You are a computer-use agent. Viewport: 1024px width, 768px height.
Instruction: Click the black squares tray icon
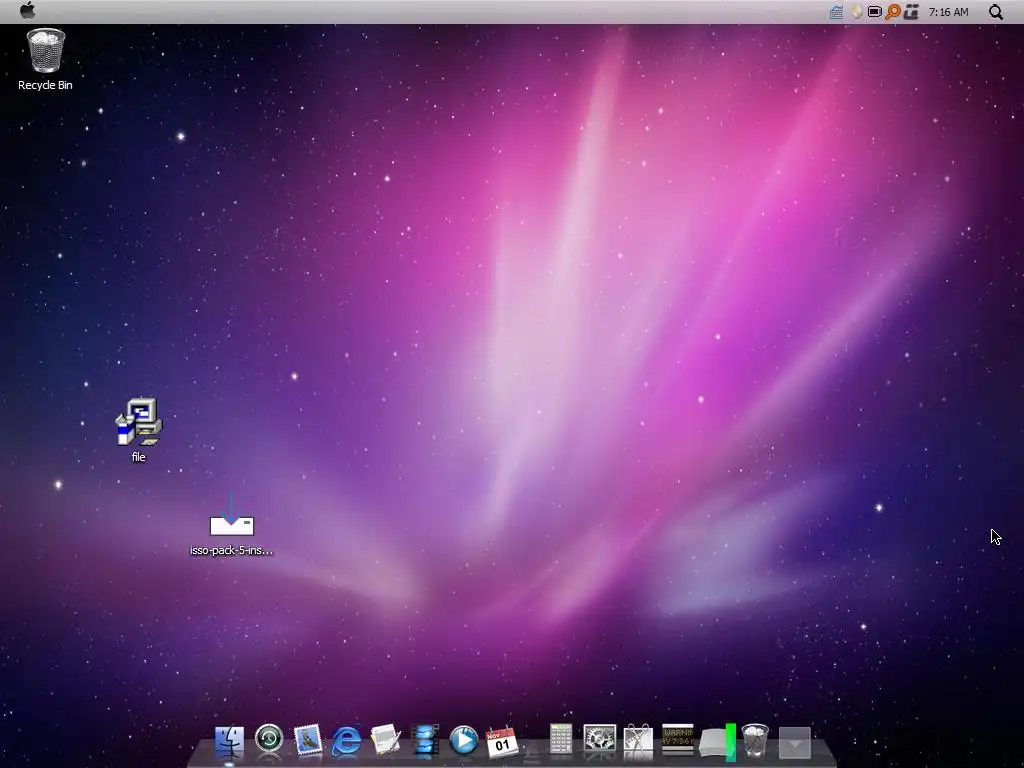point(911,12)
